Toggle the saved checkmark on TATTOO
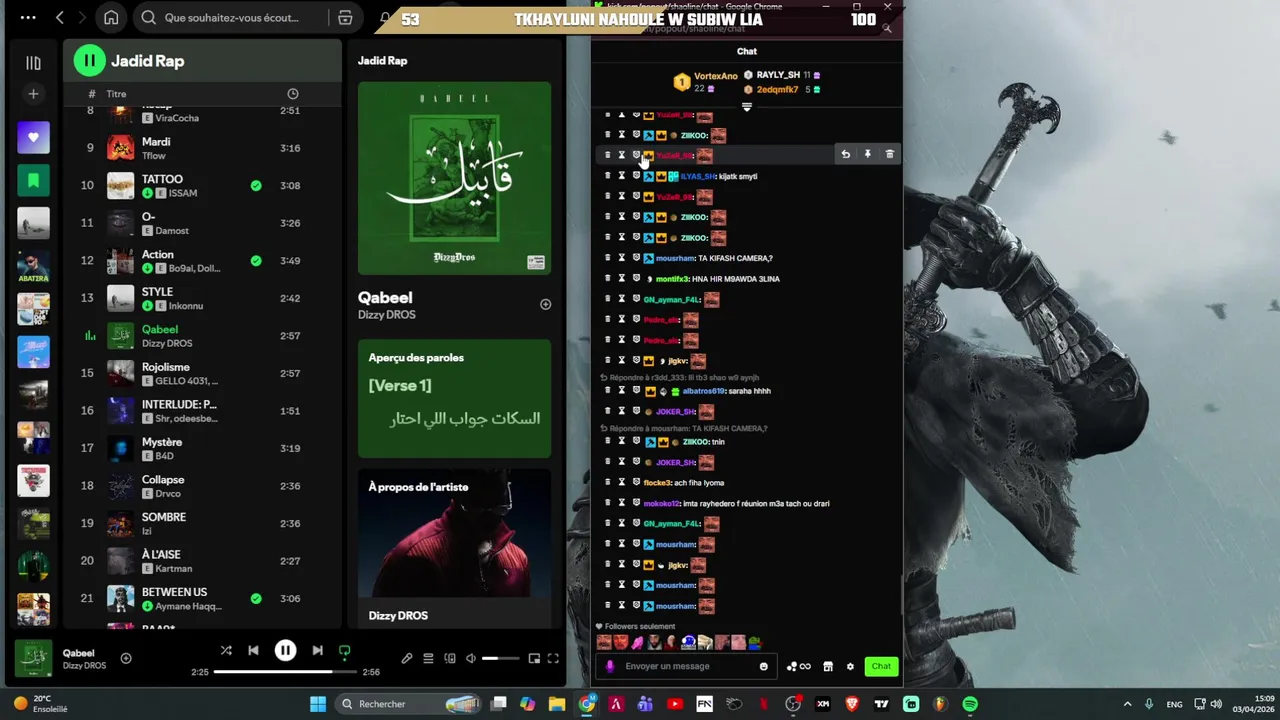 click(x=256, y=185)
